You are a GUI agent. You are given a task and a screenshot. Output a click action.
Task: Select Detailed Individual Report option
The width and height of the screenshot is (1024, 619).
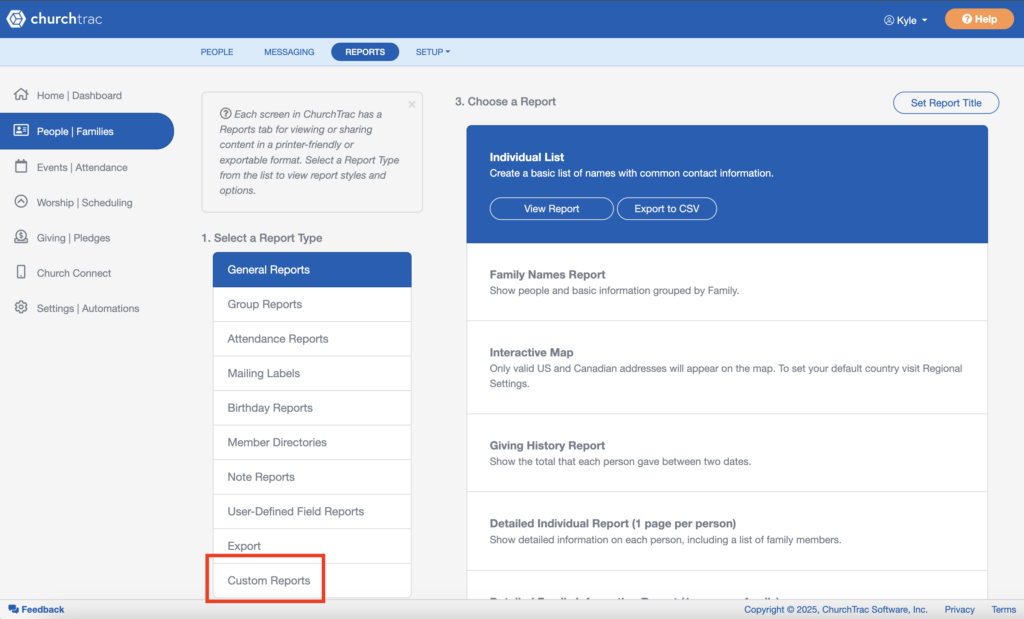[727, 532]
